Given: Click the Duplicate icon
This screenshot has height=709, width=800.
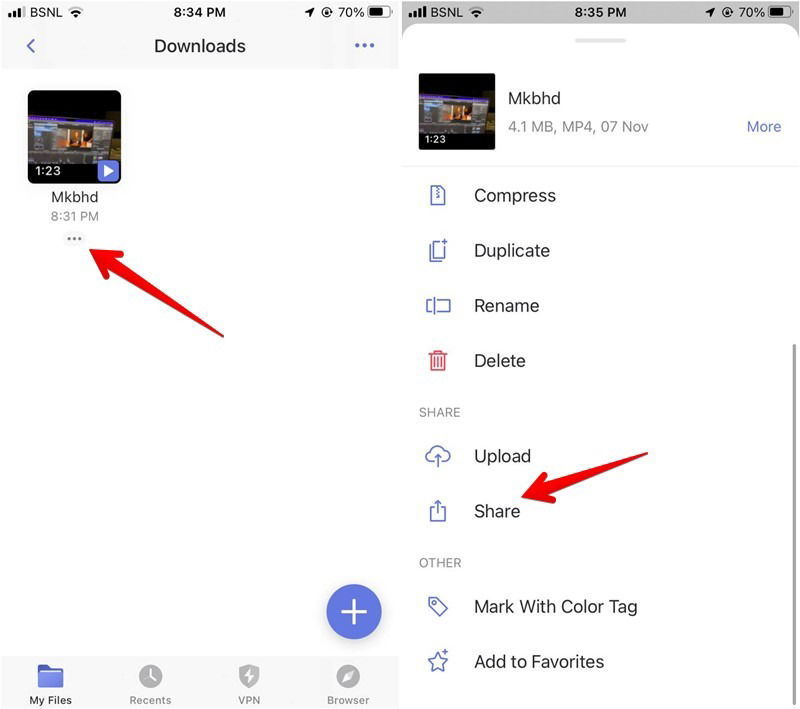Looking at the screenshot, I should (438, 251).
